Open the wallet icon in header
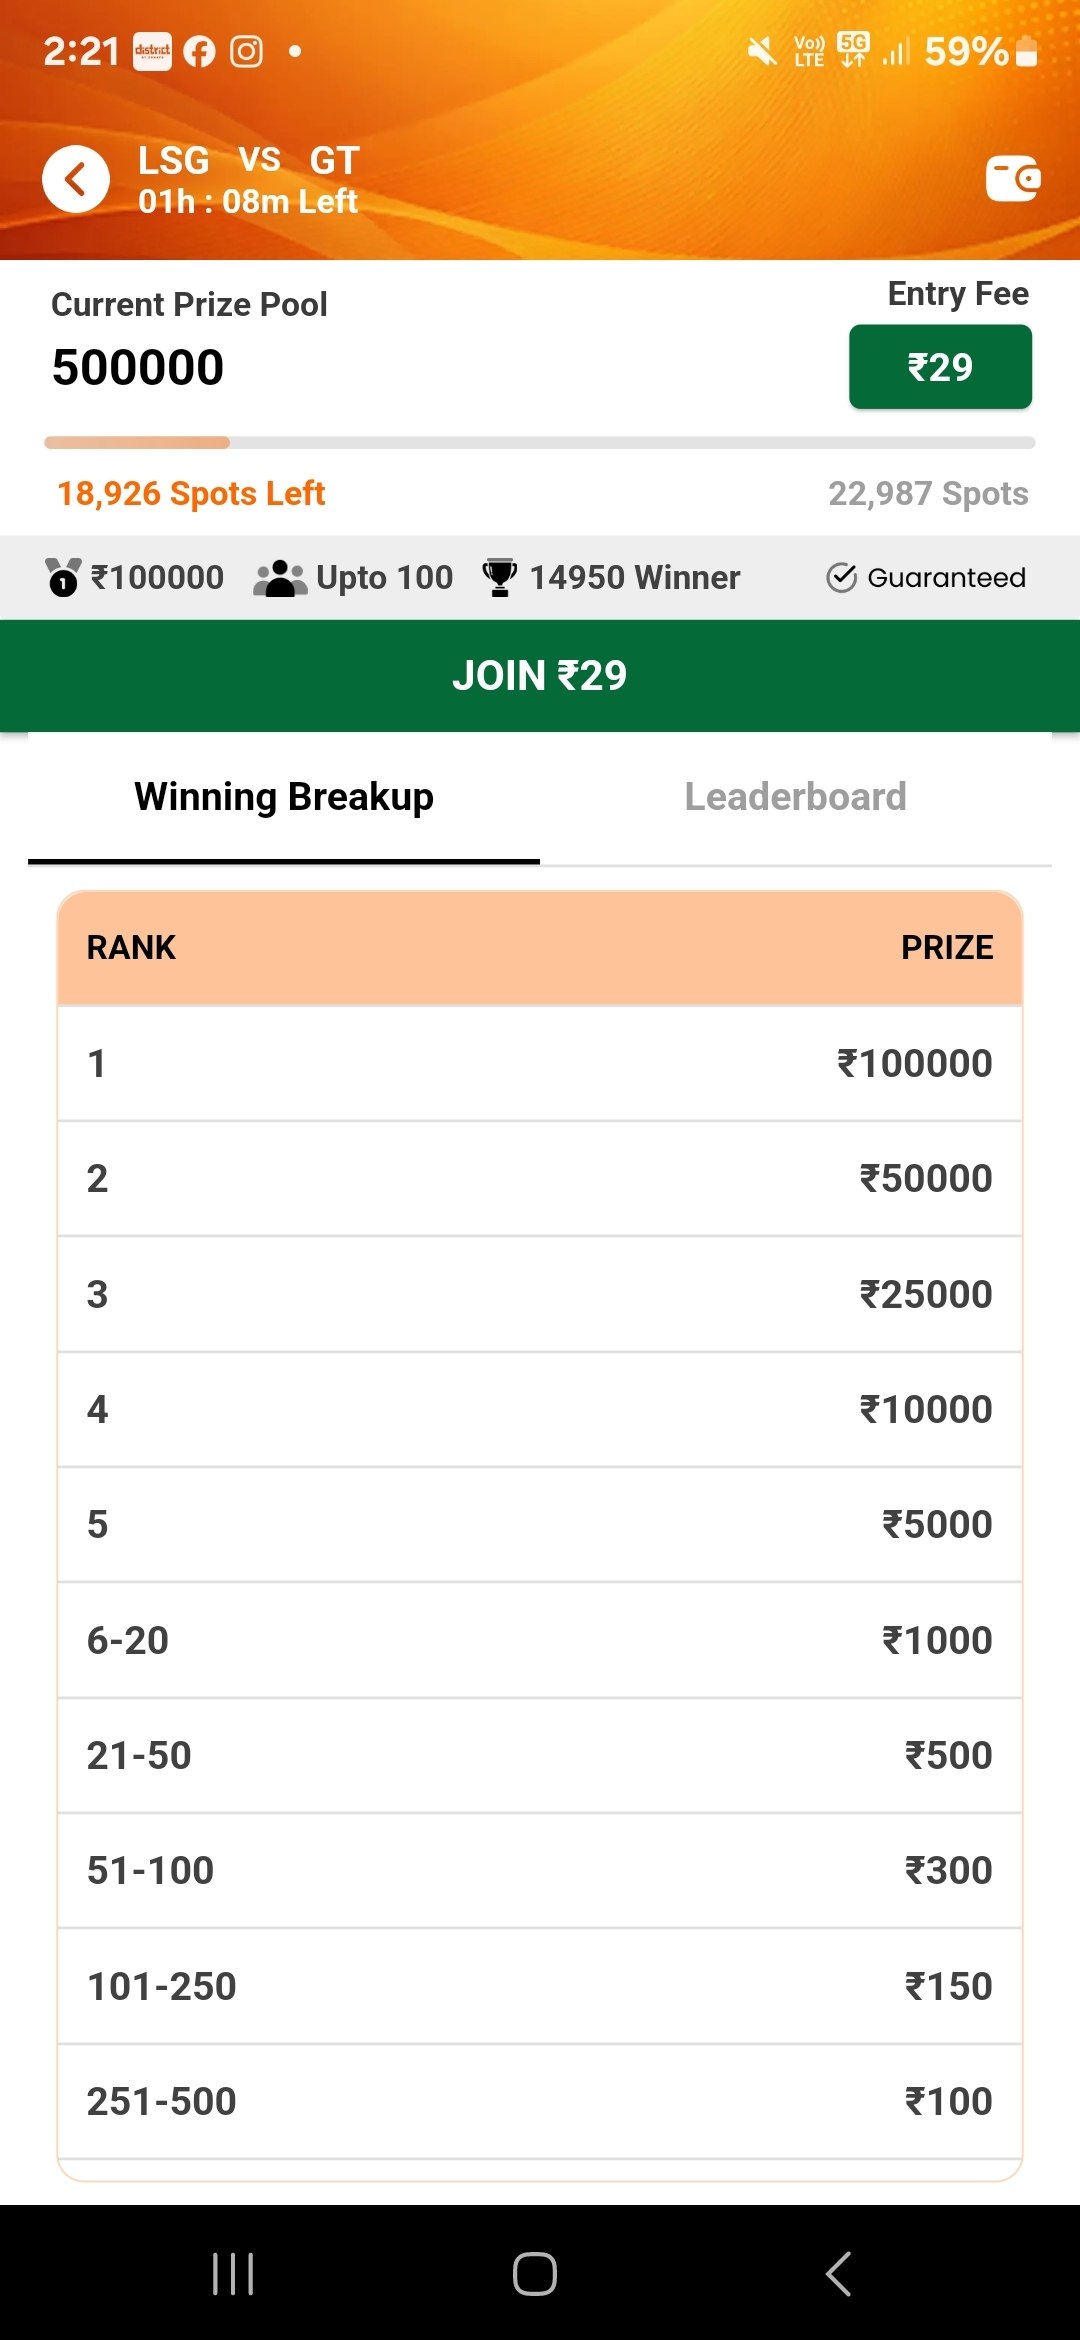 1012,179
